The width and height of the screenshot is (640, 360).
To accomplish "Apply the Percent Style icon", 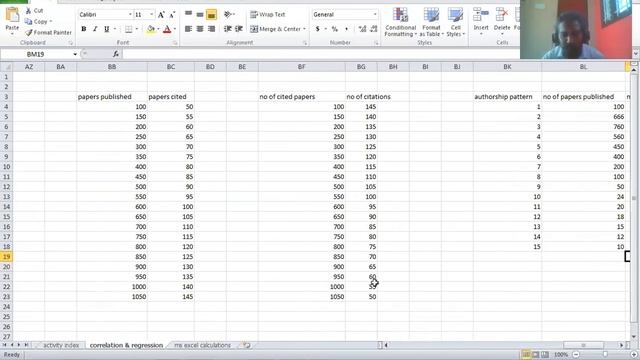I will (x=335, y=29).
